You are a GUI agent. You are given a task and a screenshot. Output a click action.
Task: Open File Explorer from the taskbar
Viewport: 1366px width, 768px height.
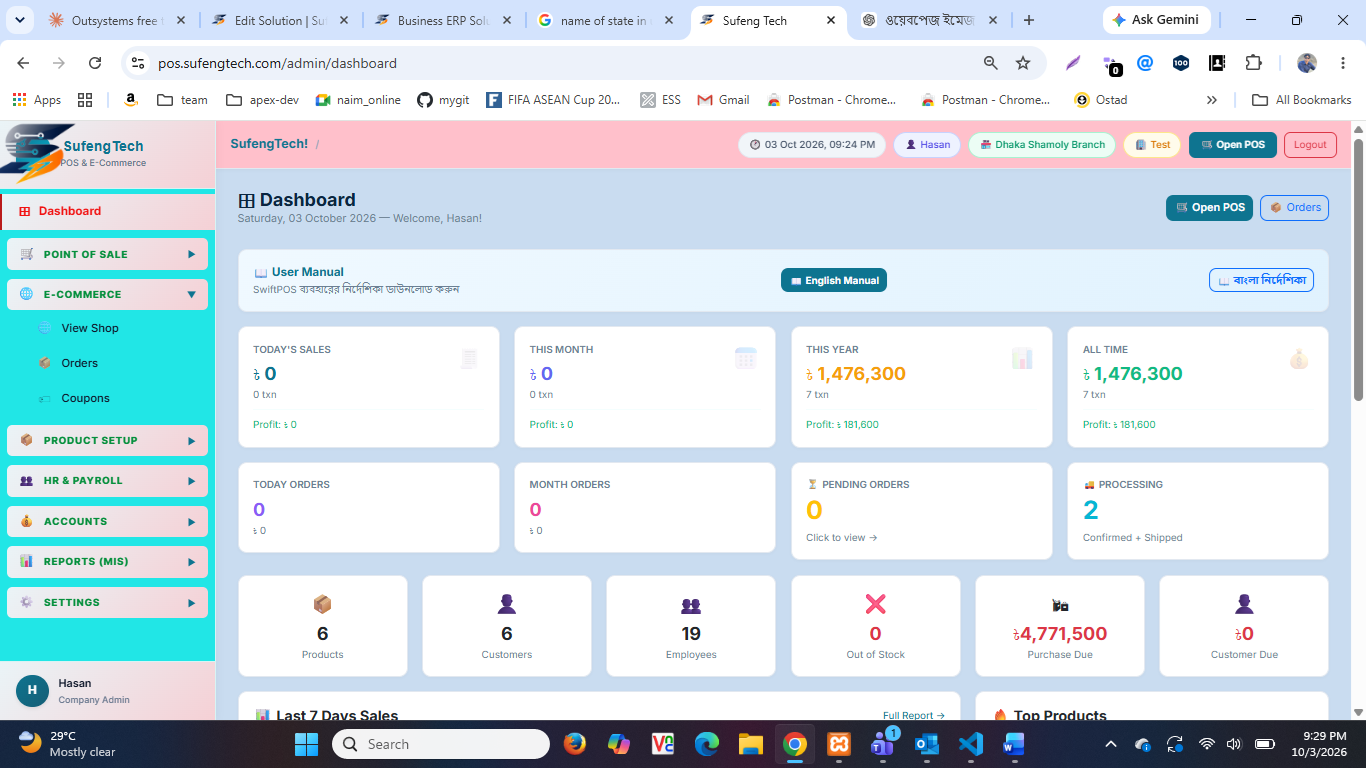click(x=750, y=744)
